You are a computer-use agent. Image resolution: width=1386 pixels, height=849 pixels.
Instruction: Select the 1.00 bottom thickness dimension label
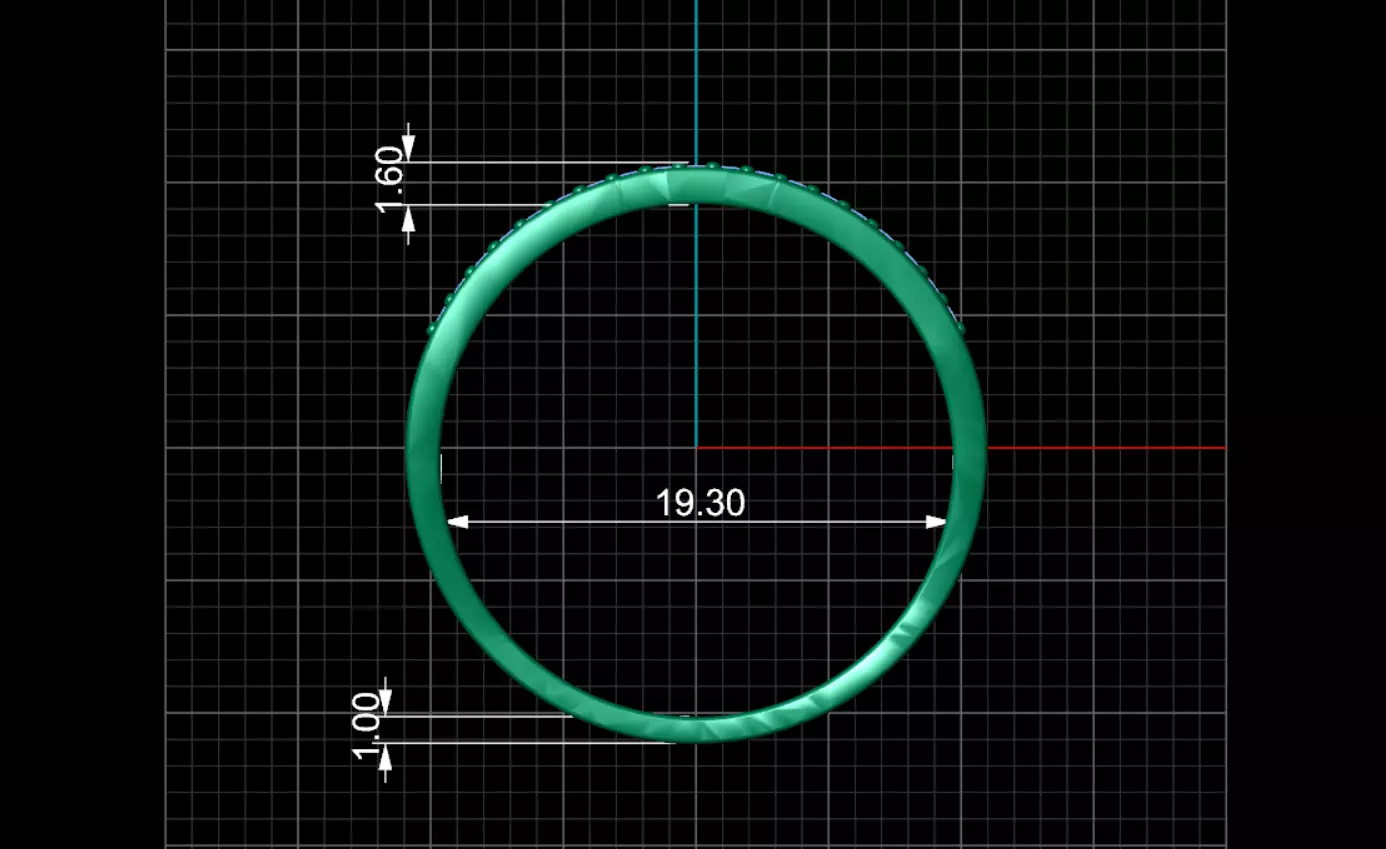[367, 727]
